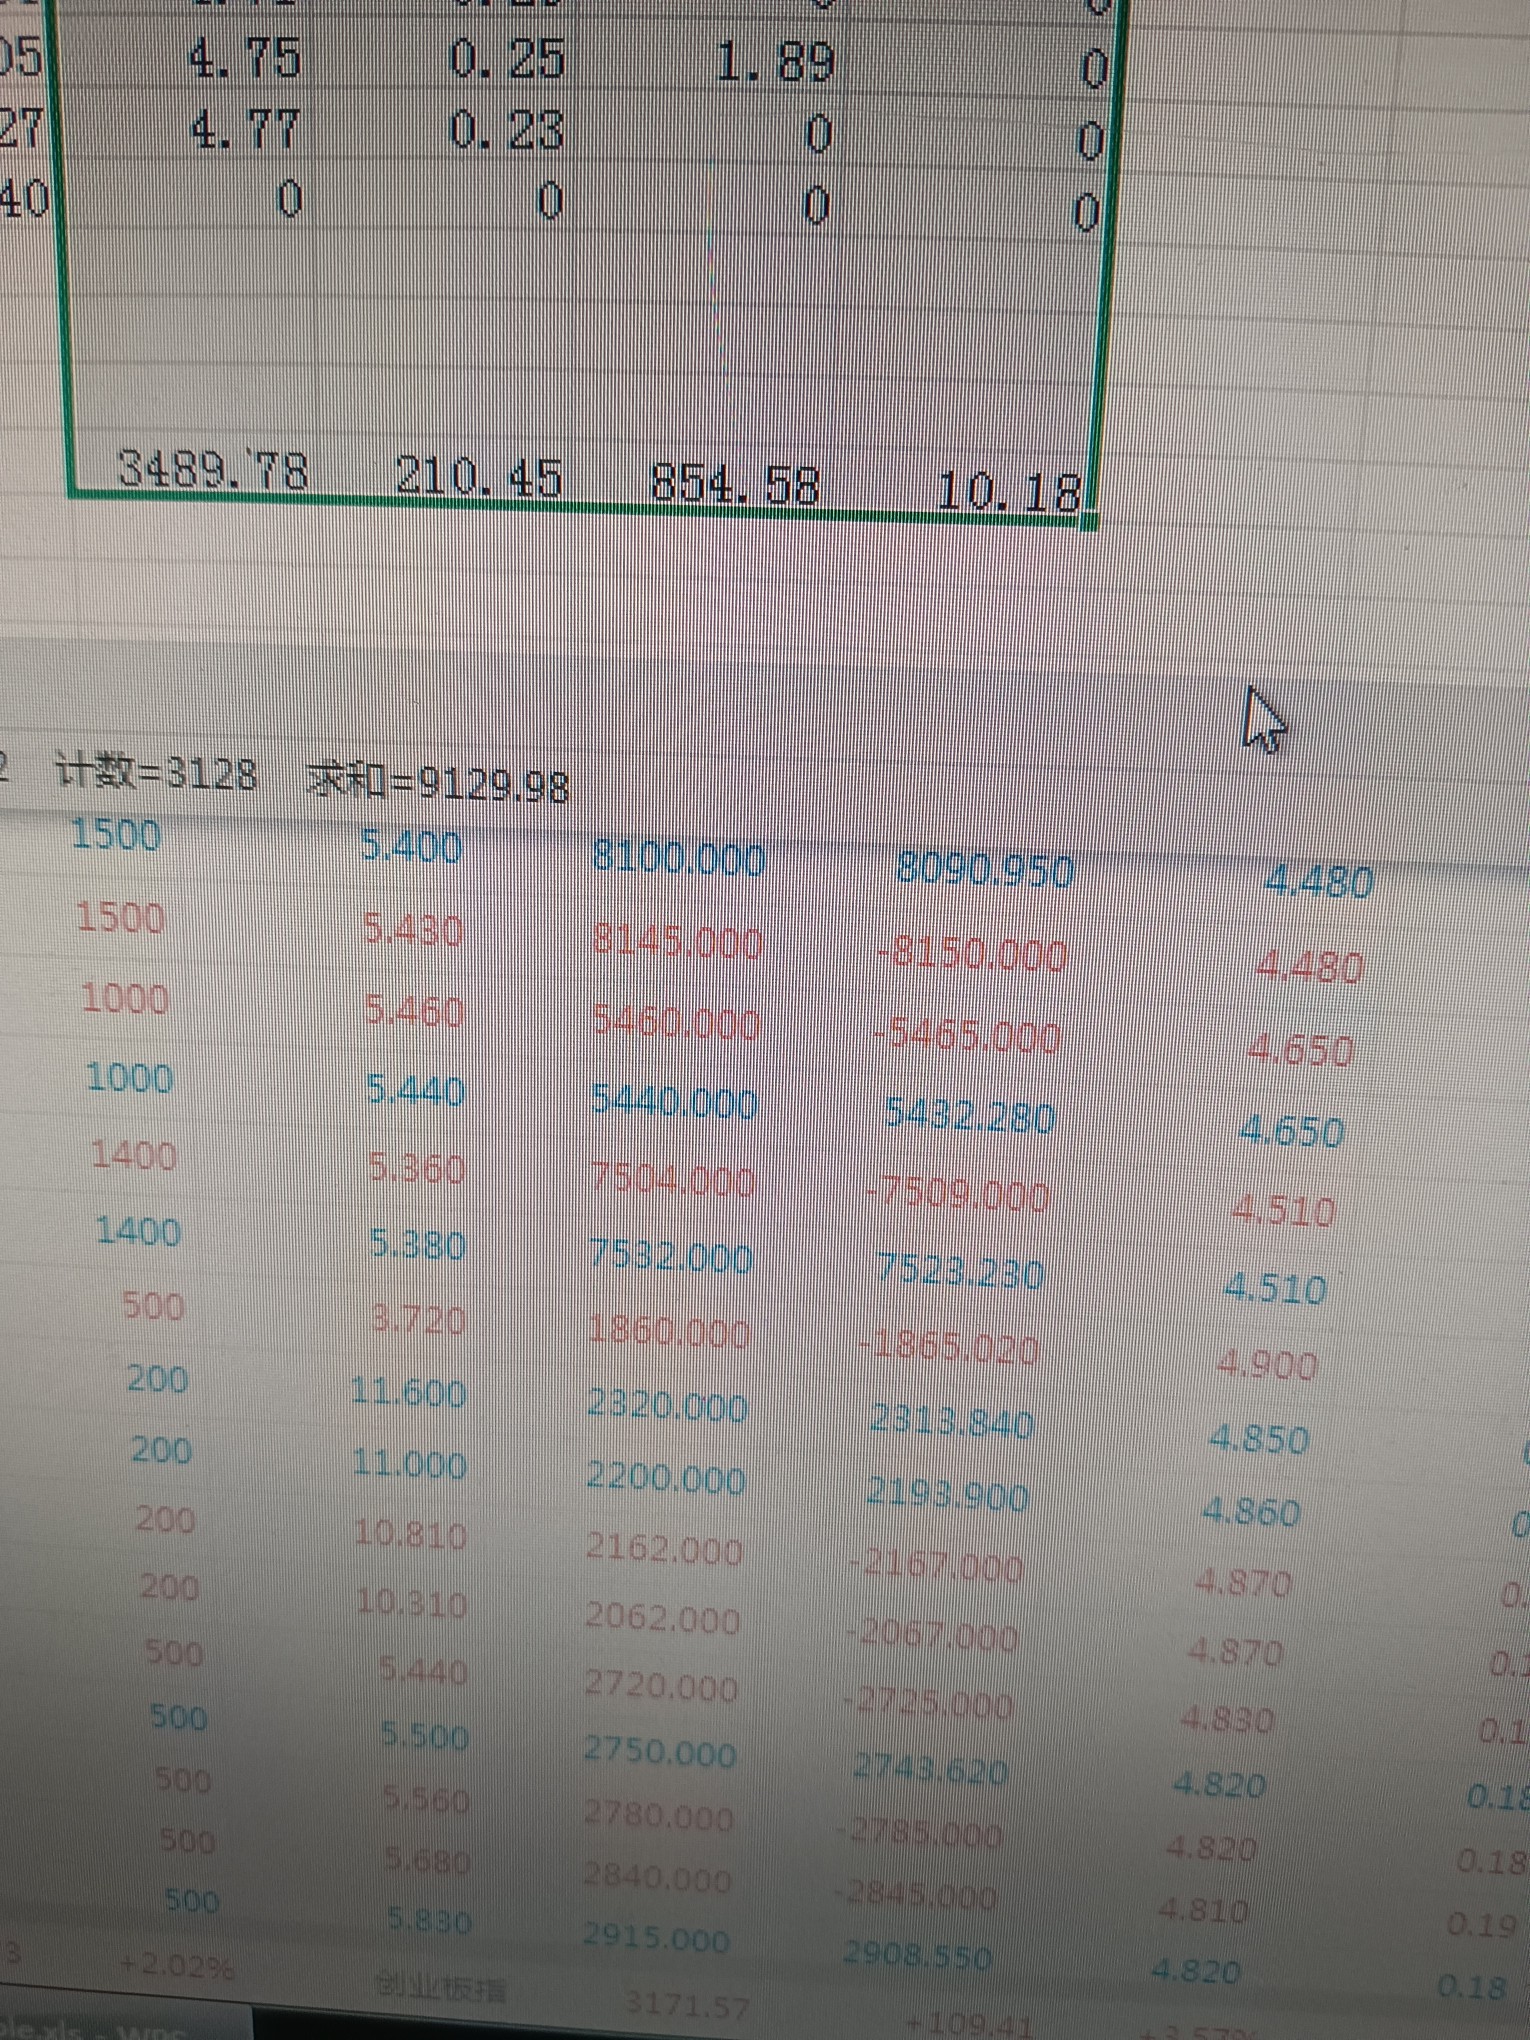This screenshot has height=2040, width=1530.
Task: Select the amount 5440.000
Action: click(674, 1101)
